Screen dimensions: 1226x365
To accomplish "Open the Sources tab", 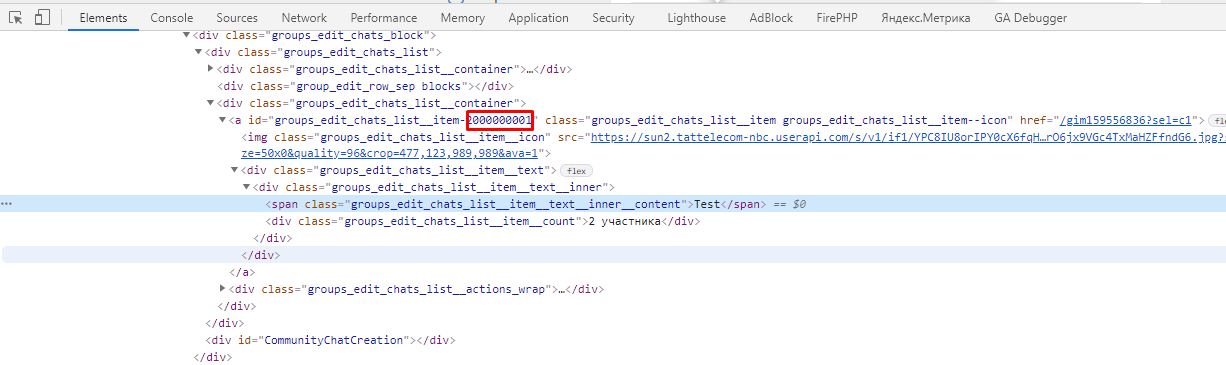I will pos(237,18).
